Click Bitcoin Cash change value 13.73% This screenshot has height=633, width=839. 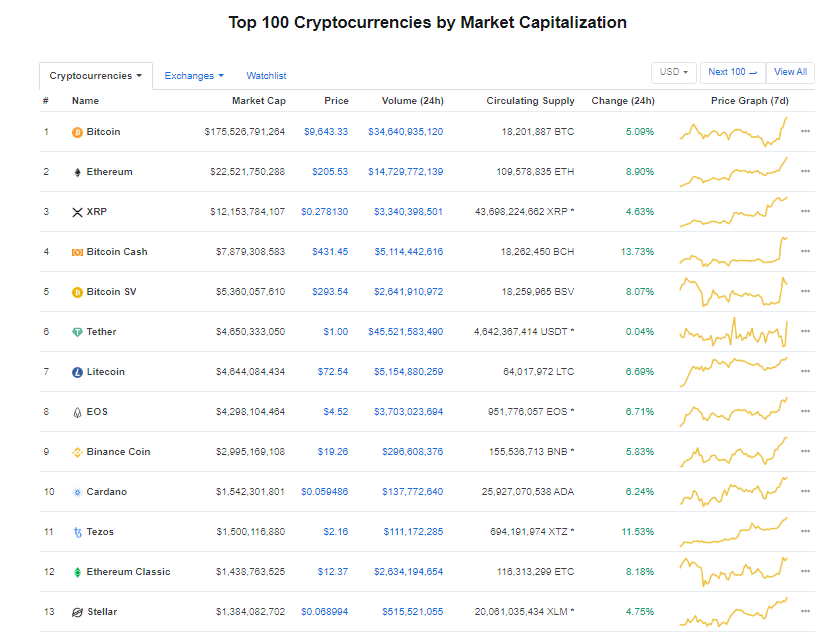click(637, 251)
